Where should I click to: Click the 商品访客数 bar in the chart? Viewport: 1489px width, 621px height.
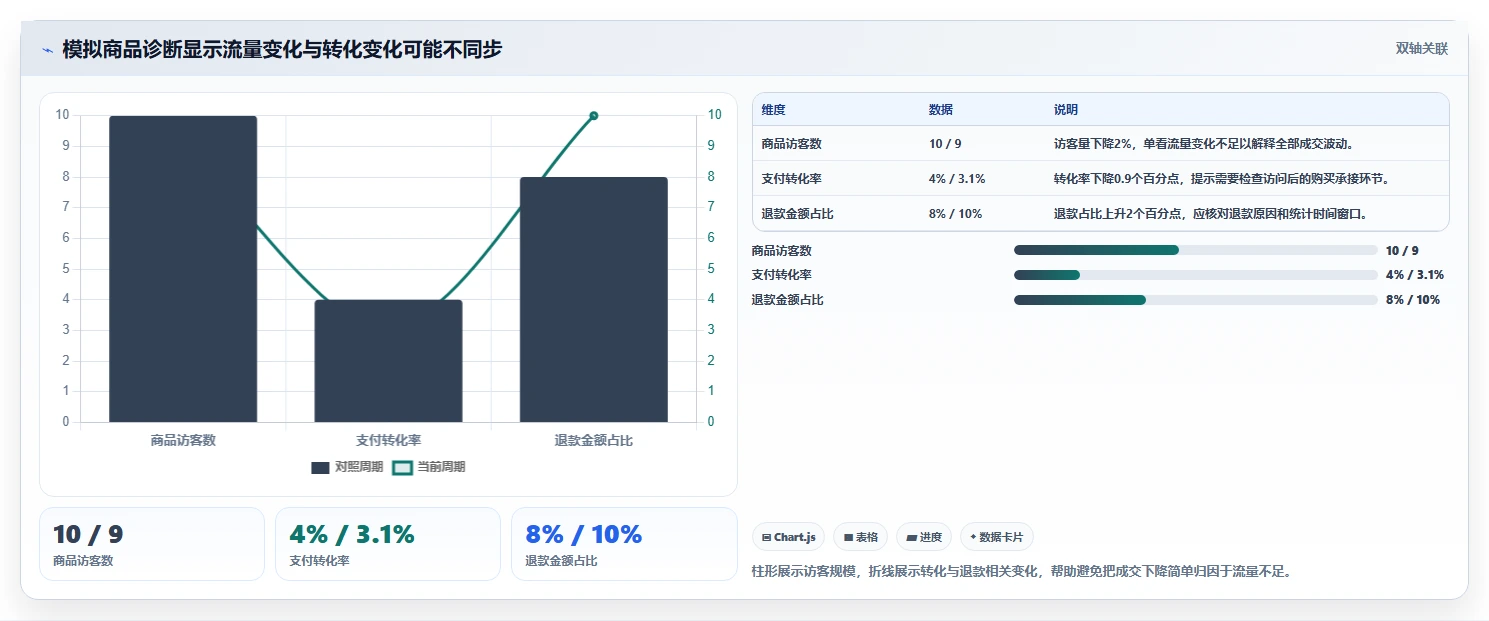tap(183, 269)
